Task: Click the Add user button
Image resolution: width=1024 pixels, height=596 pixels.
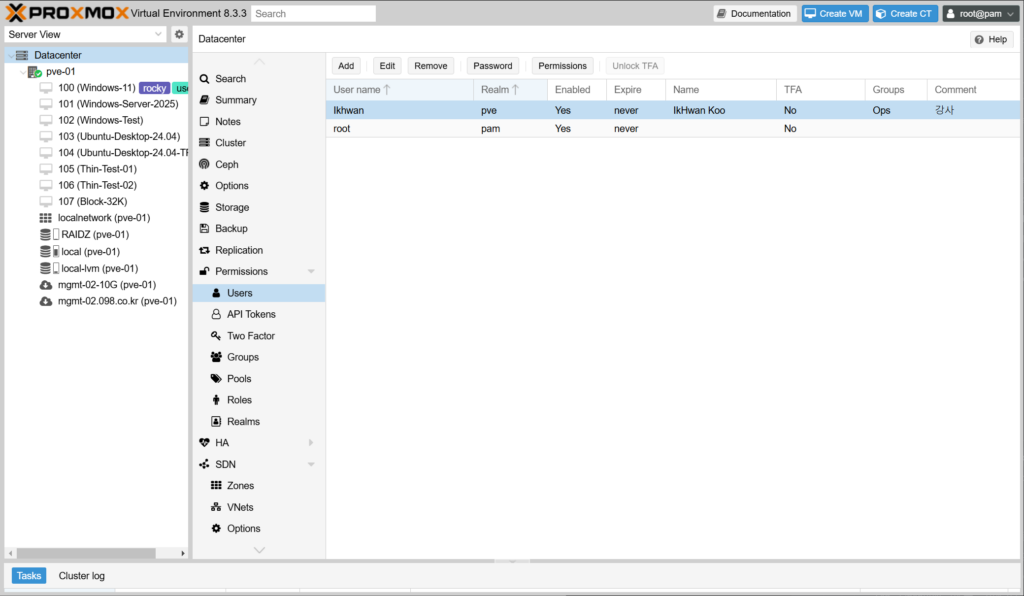Action: (346, 66)
